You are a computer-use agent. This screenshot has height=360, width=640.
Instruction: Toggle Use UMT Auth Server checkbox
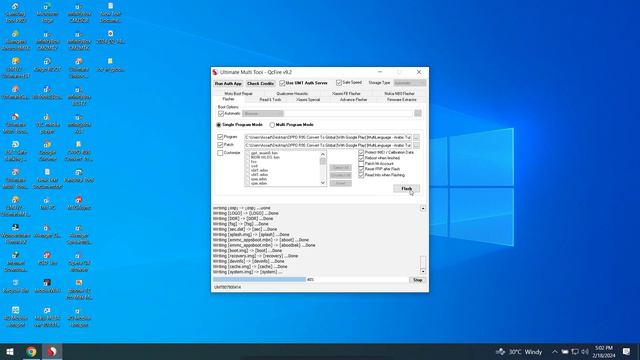(282, 83)
